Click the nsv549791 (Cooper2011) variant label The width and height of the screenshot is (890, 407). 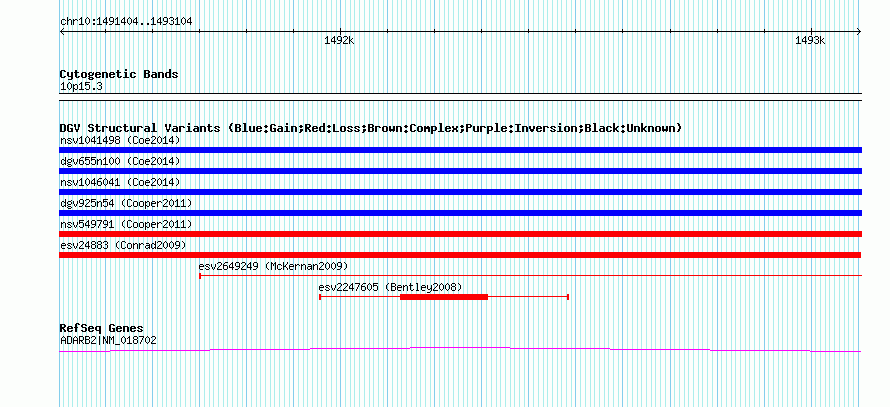pyautogui.click(x=126, y=224)
